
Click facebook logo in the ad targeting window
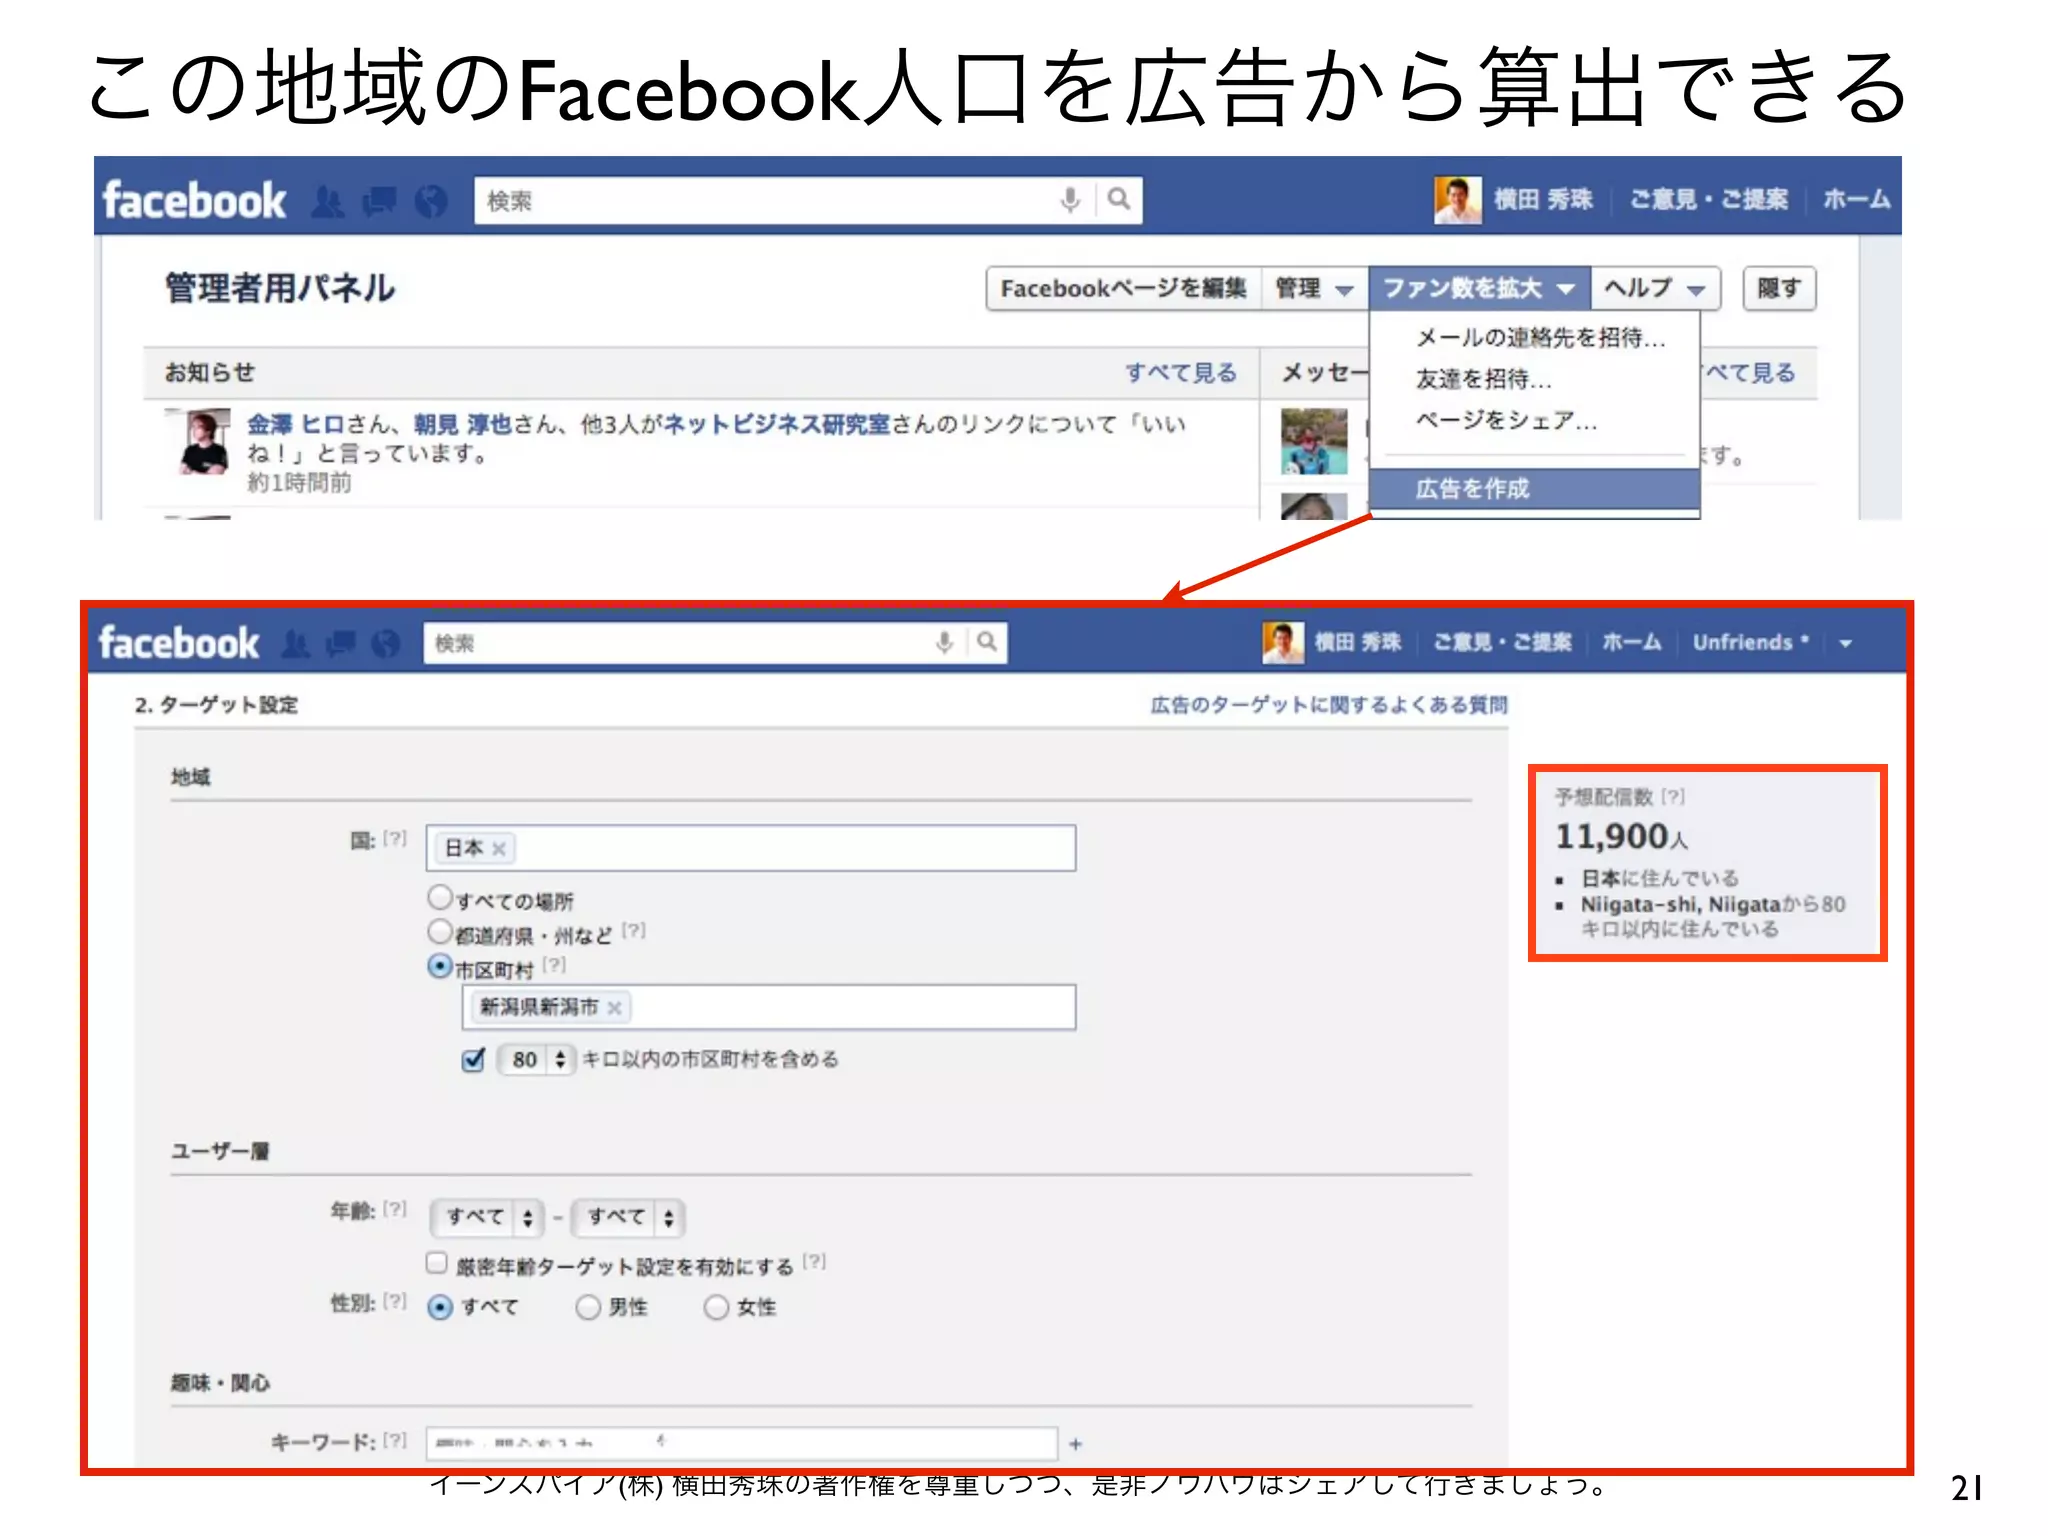point(179,642)
